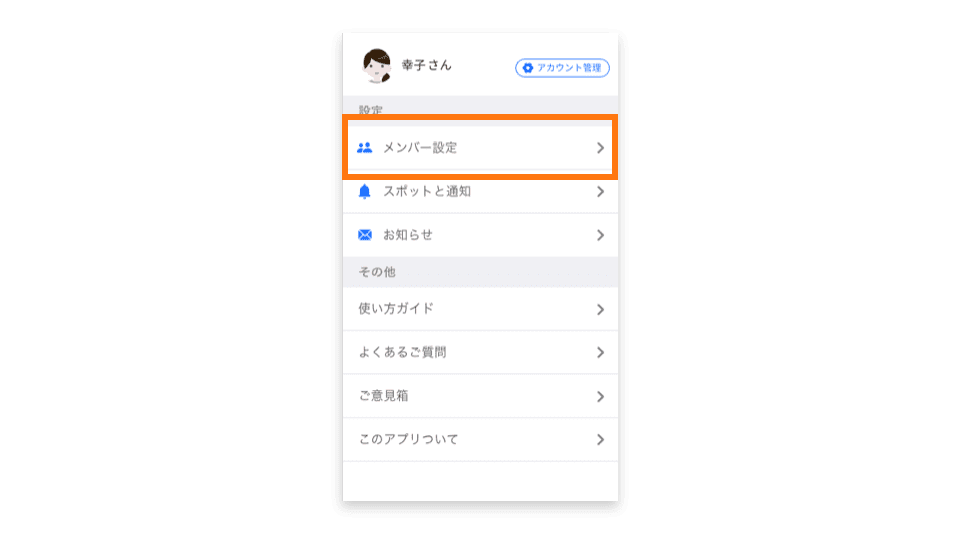Open よくあるご質問 entry
The height and width of the screenshot is (534, 960).
481,353
